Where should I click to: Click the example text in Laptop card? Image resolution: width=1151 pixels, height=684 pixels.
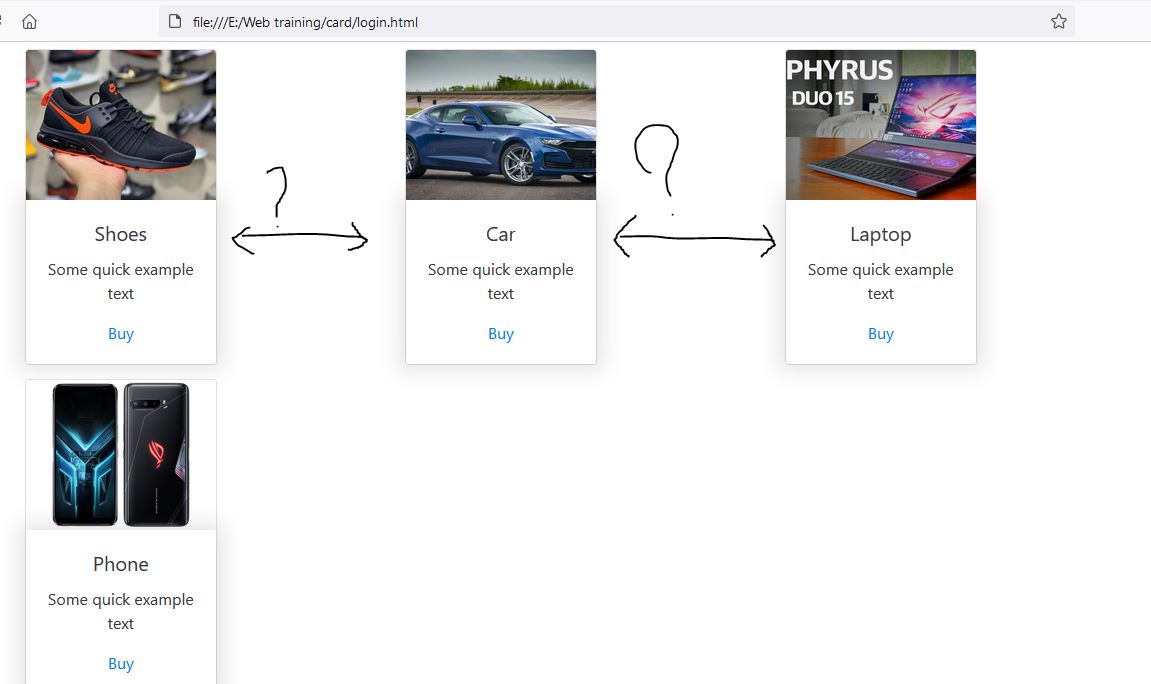[x=881, y=282]
